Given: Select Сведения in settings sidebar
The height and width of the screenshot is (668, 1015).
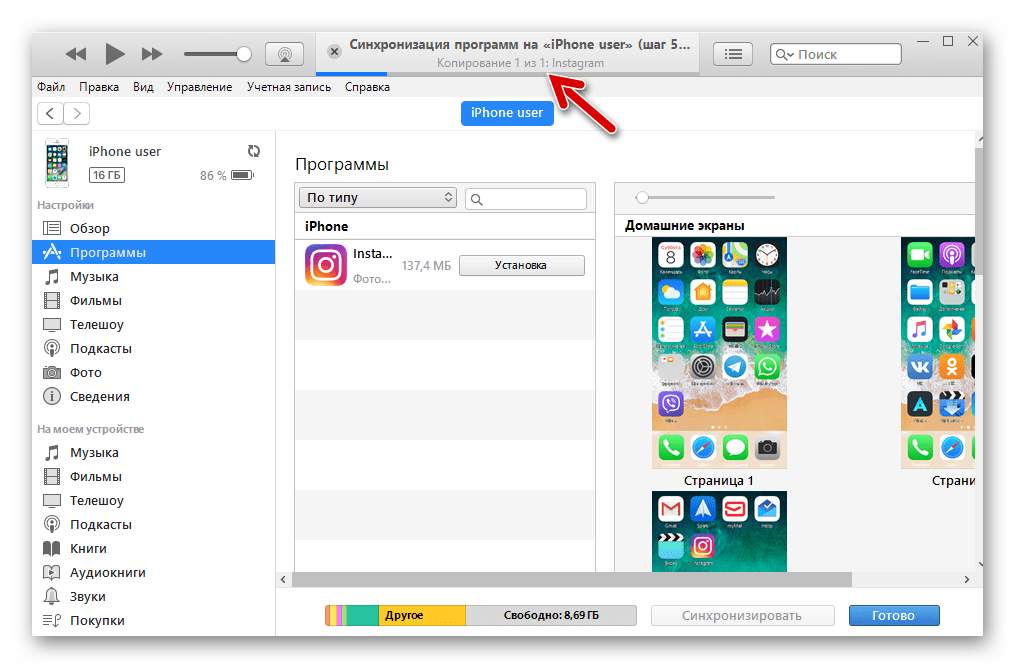Looking at the screenshot, I should [x=153, y=396].
